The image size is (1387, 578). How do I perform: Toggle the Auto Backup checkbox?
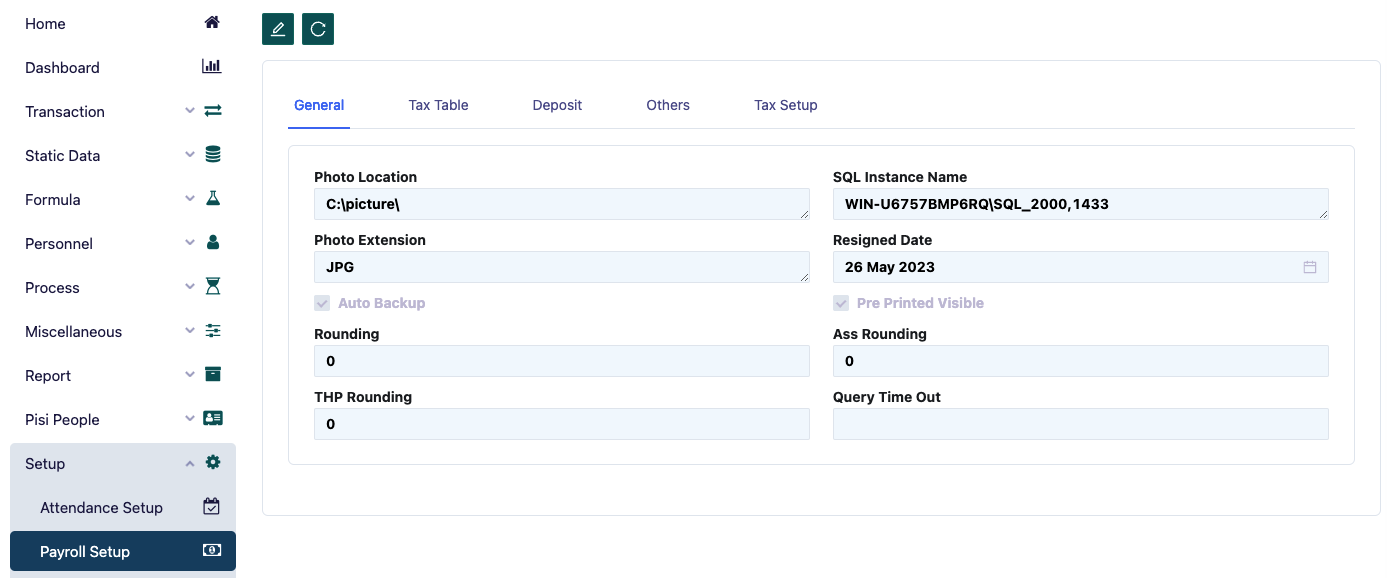point(322,303)
